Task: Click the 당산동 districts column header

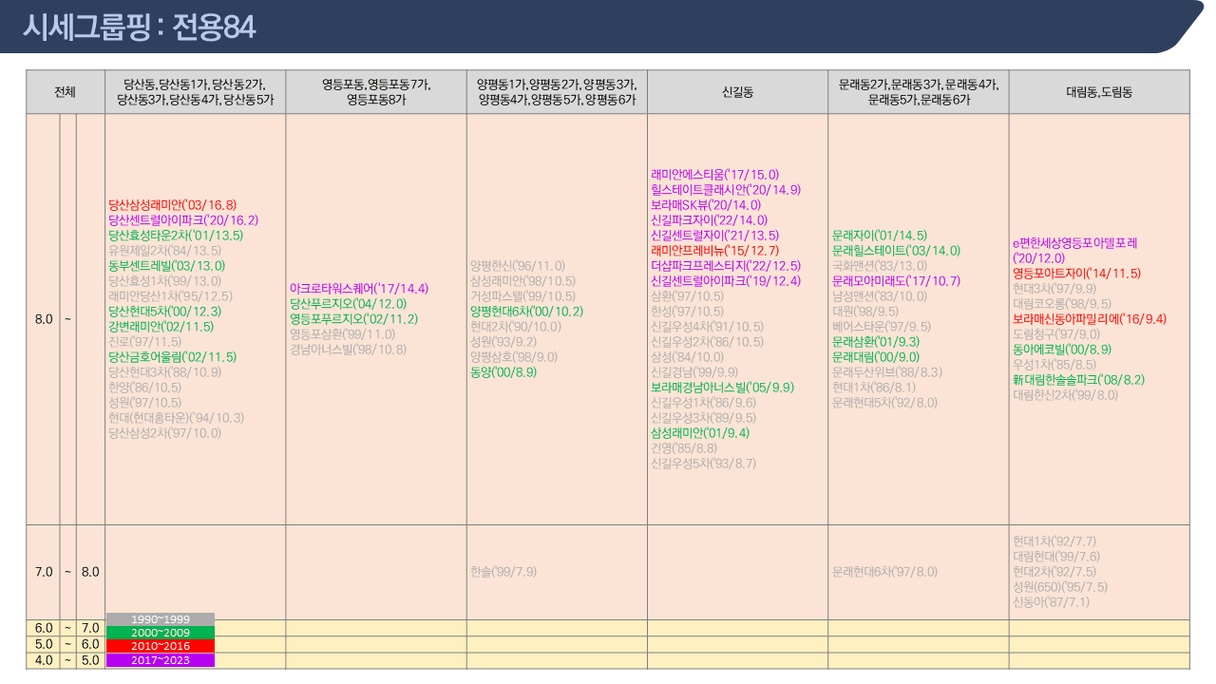Action: tap(195, 92)
